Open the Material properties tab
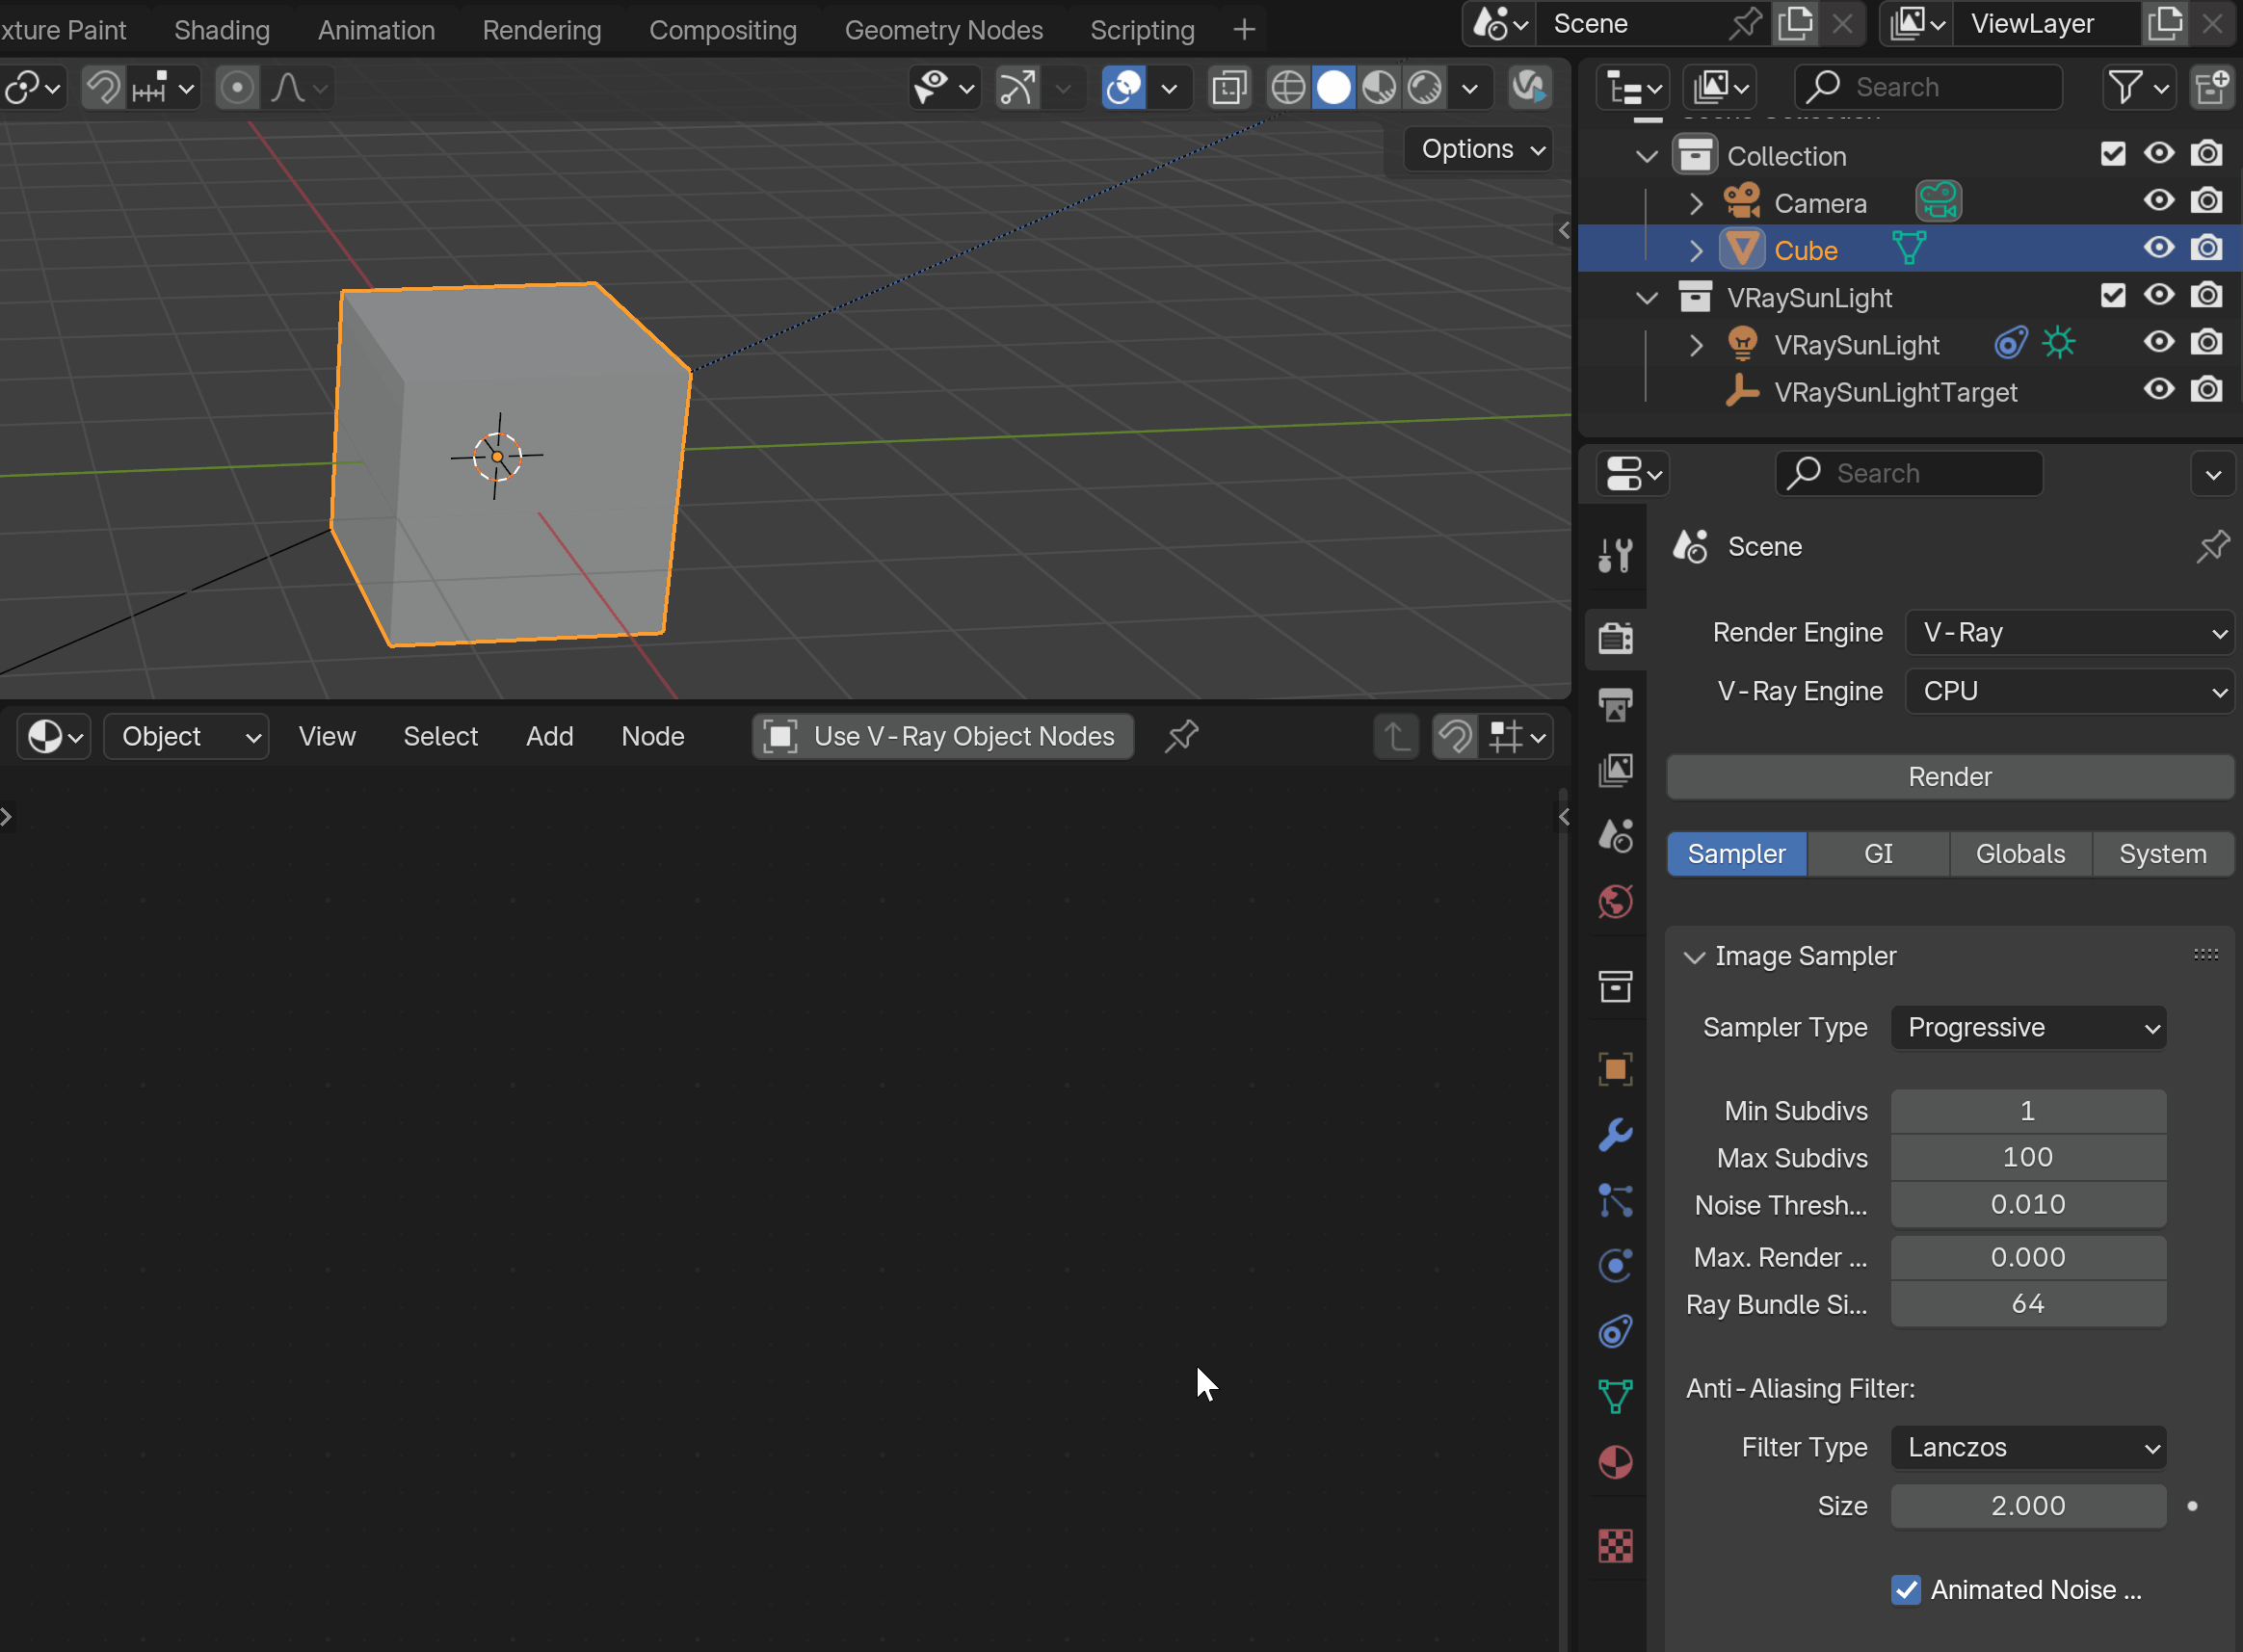The height and width of the screenshot is (1652, 2243). (1615, 1462)
